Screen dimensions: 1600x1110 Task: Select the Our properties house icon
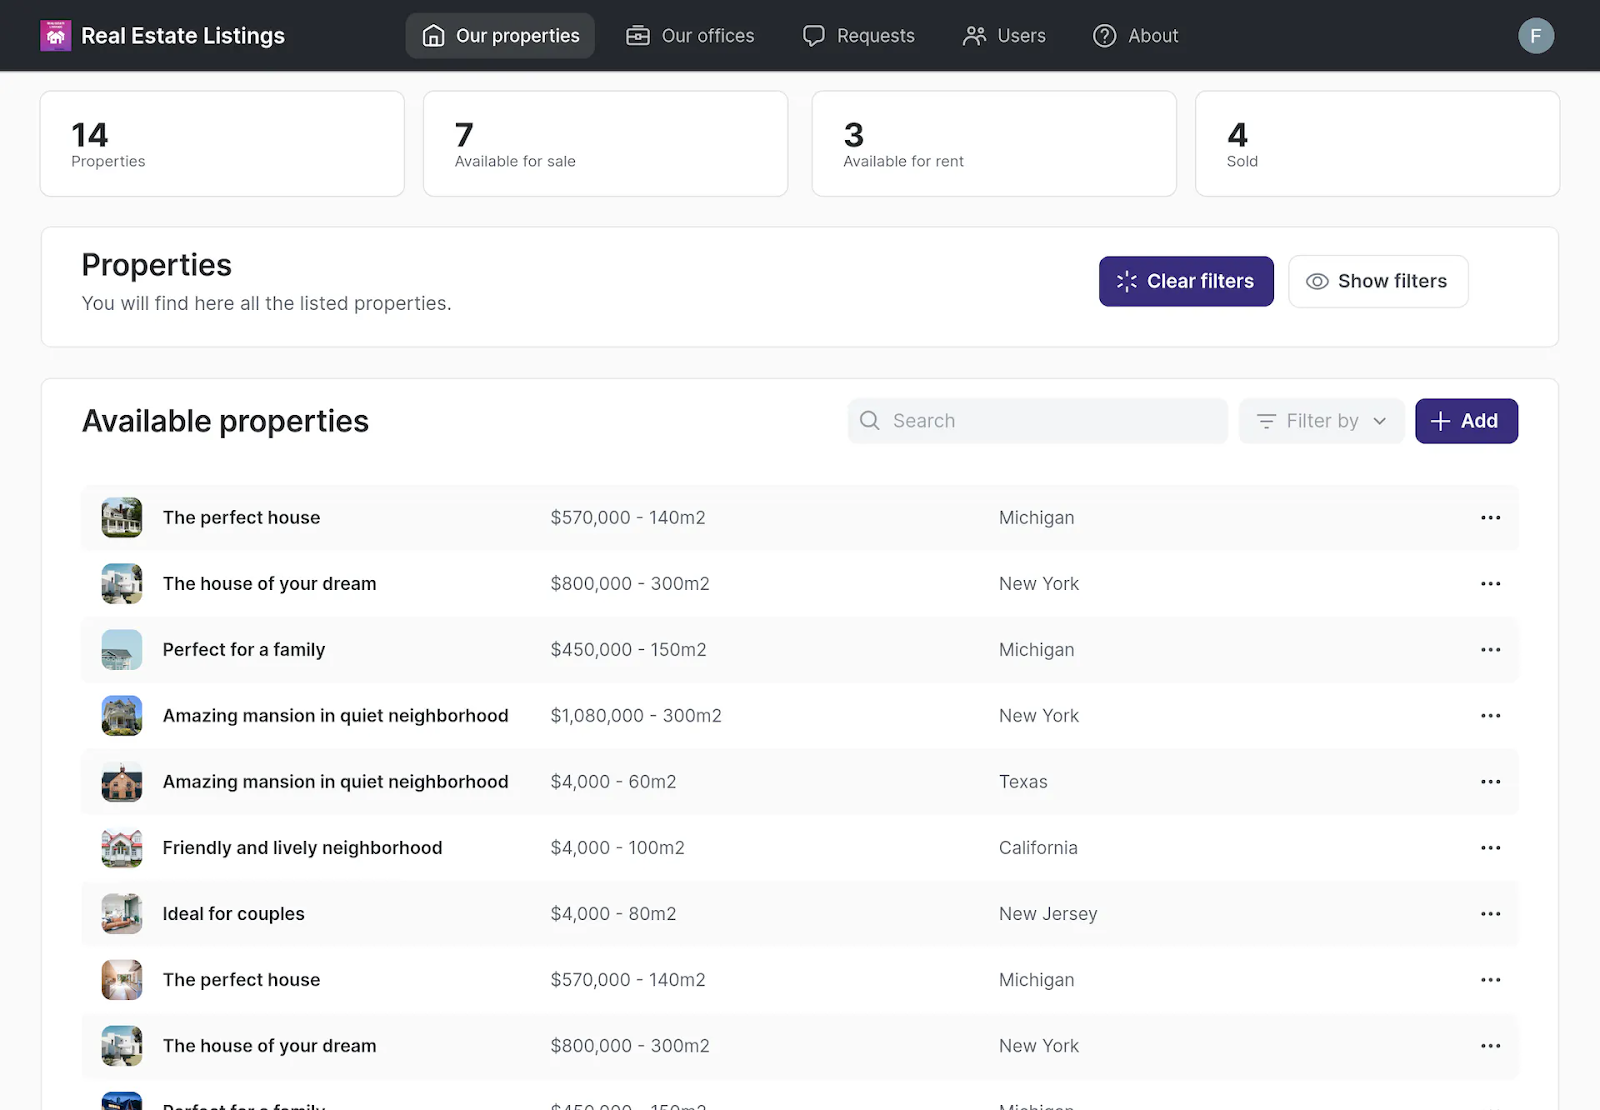[433, 35]
